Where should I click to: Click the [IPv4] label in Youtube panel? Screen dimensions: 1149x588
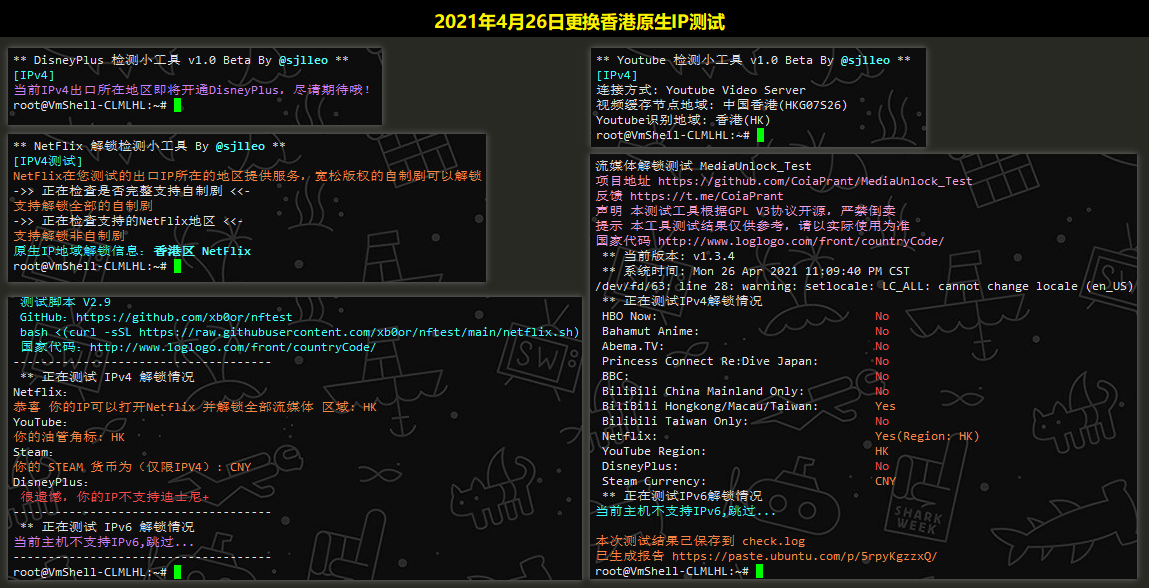[x=617, y=76]
